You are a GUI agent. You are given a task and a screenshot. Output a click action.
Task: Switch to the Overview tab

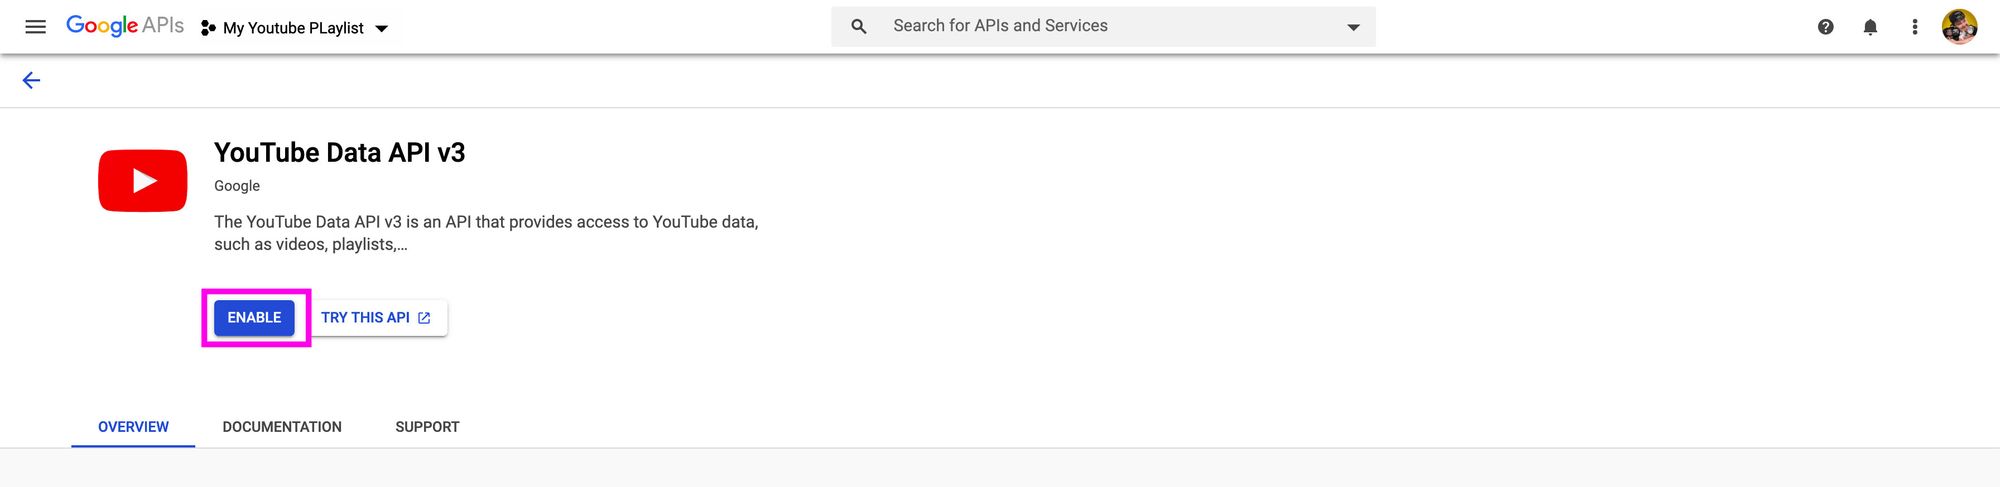(x=133, y=427)
